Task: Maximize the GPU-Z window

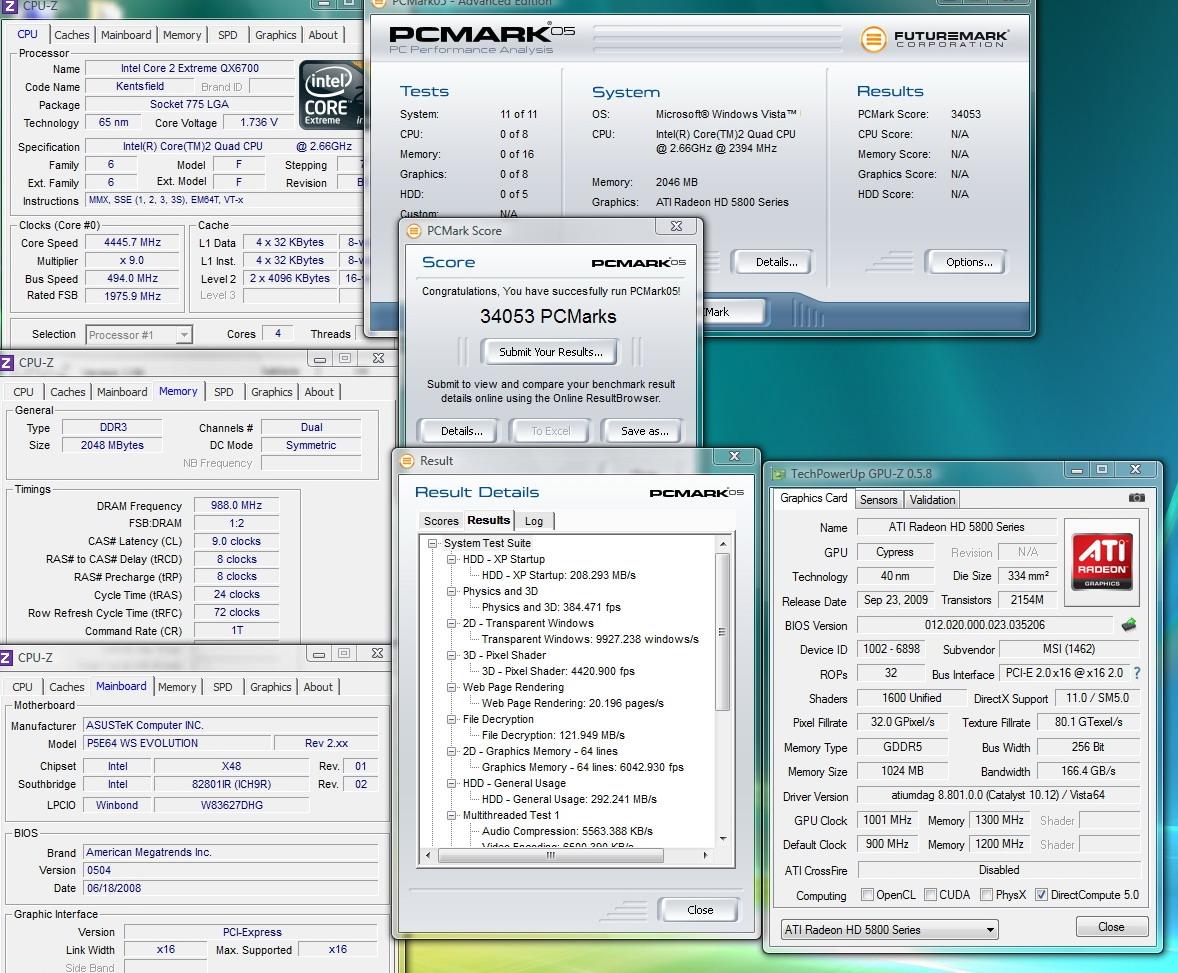Action: click(x=1101, y=470)
